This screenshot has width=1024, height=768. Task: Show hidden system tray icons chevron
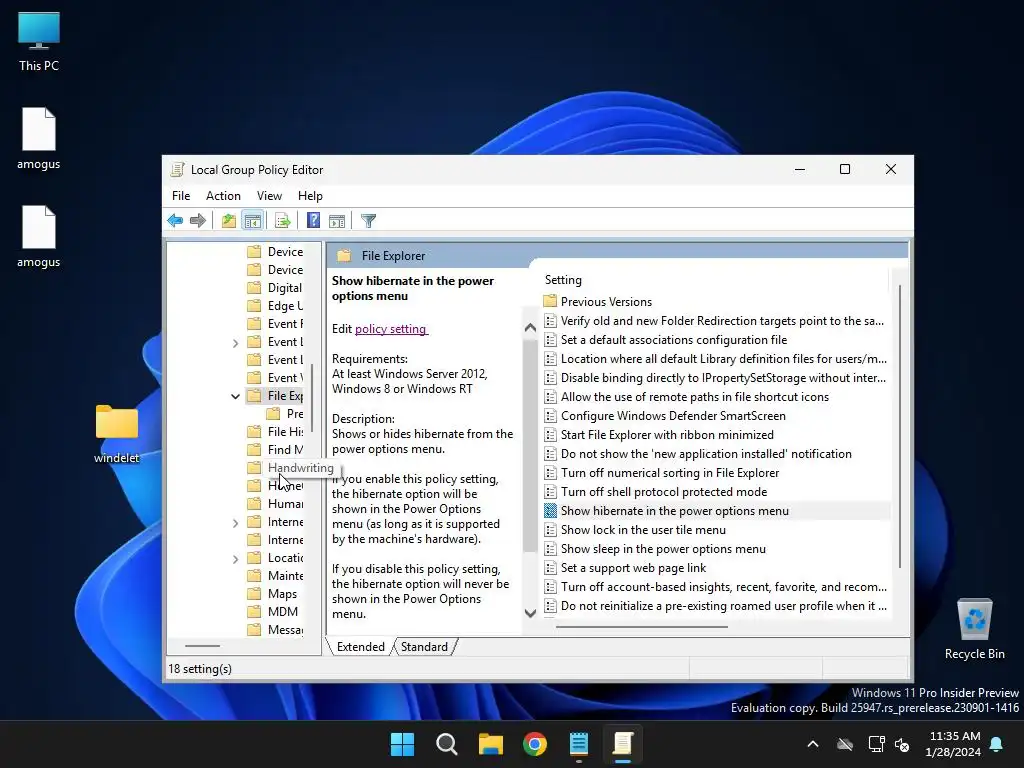point(813,744)
